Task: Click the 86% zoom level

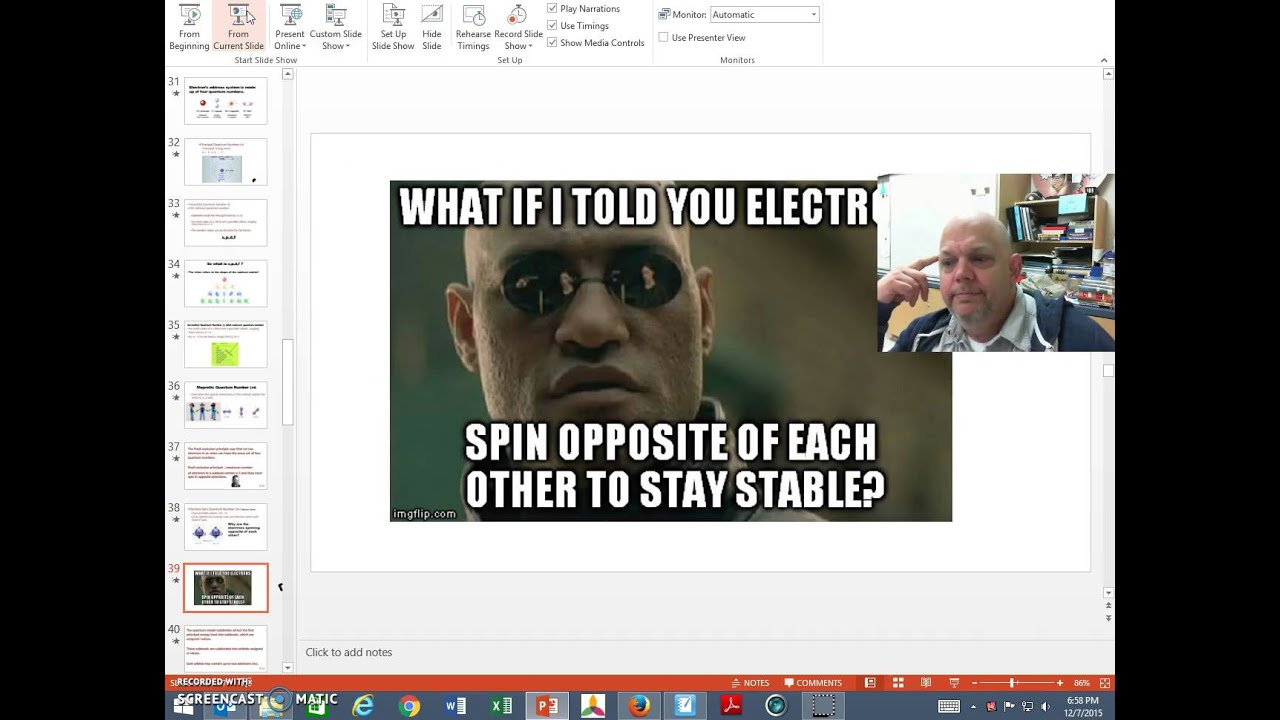Action: coord(1082,683)
